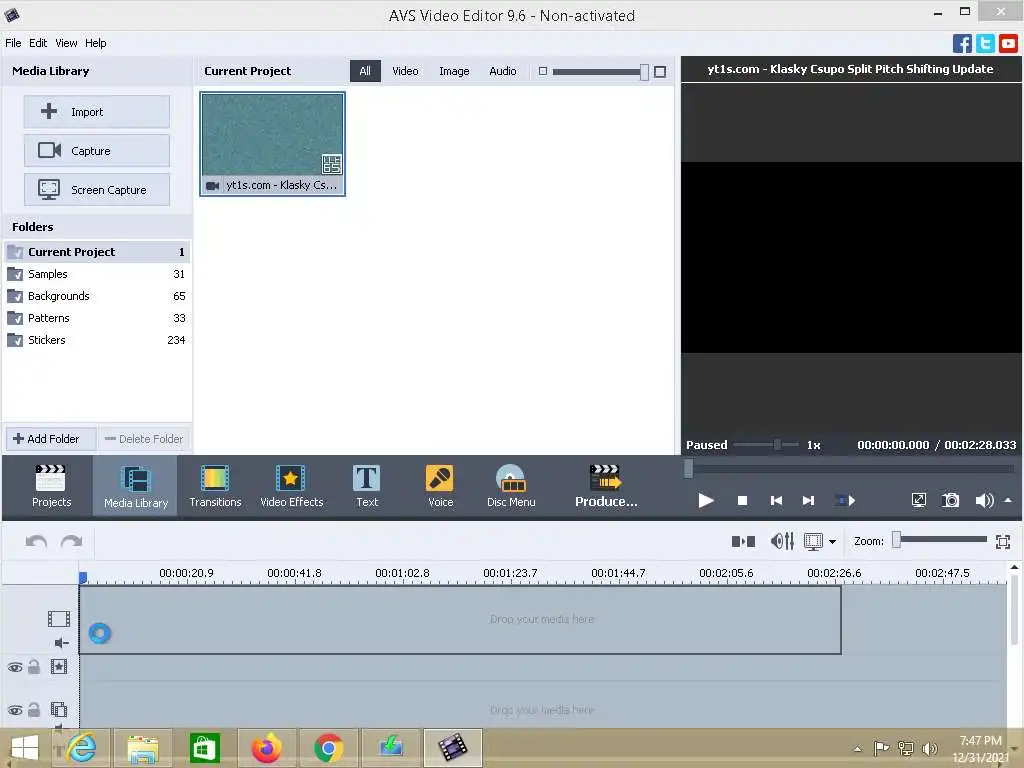1024x768 pixels.
Task: Expand the volume control arrow
Action: pos(1008,500)
